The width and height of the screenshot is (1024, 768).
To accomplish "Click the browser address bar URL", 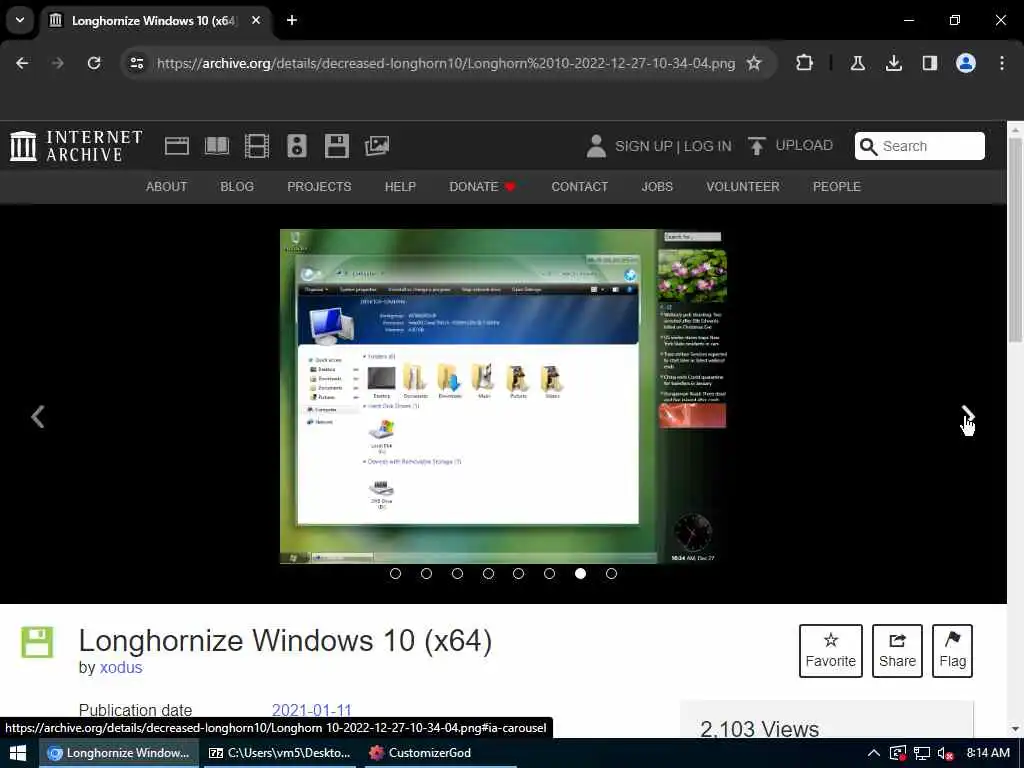I will pos(445,63).
